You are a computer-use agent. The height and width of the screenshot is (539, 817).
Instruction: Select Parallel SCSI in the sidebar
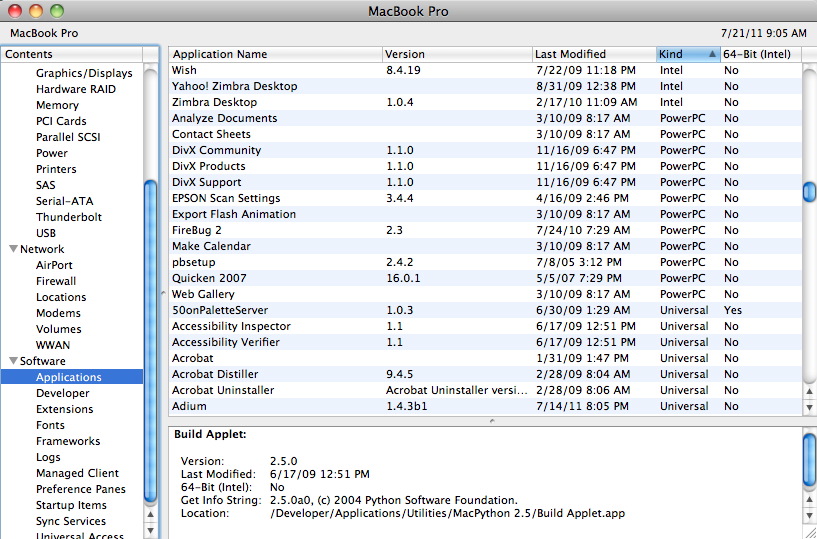coord(68,137)
